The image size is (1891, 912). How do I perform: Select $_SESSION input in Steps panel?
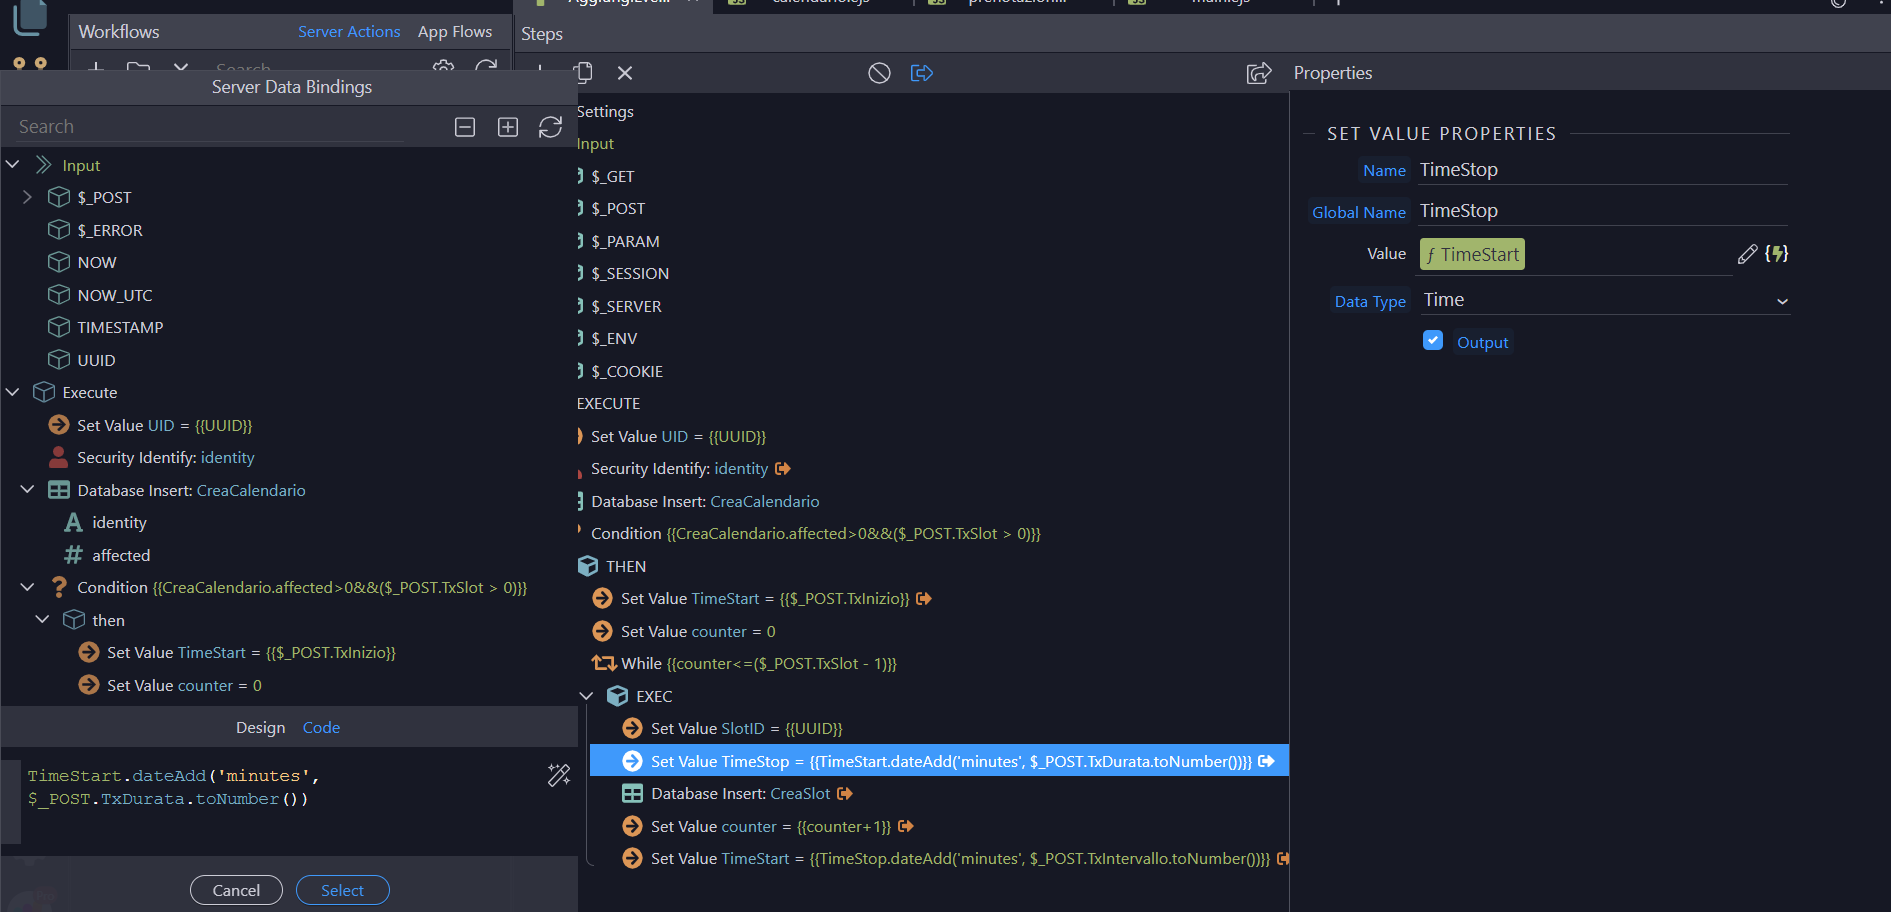coord(629,274)
